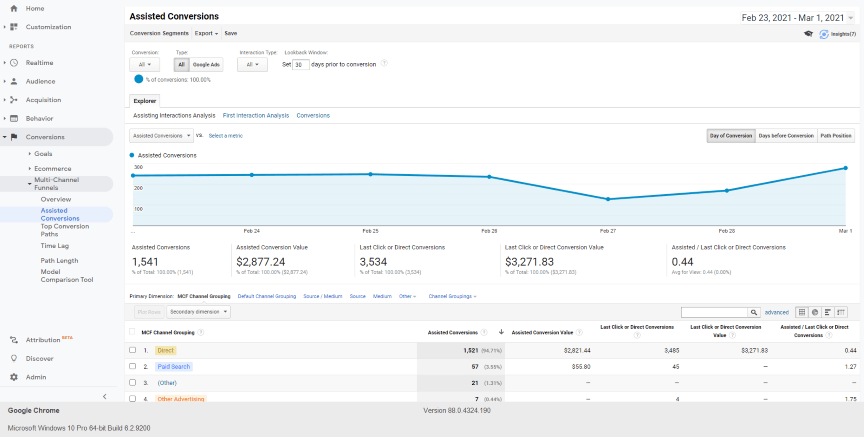
Task: Open the date range picker dropdown
Action: coord(798,18)
